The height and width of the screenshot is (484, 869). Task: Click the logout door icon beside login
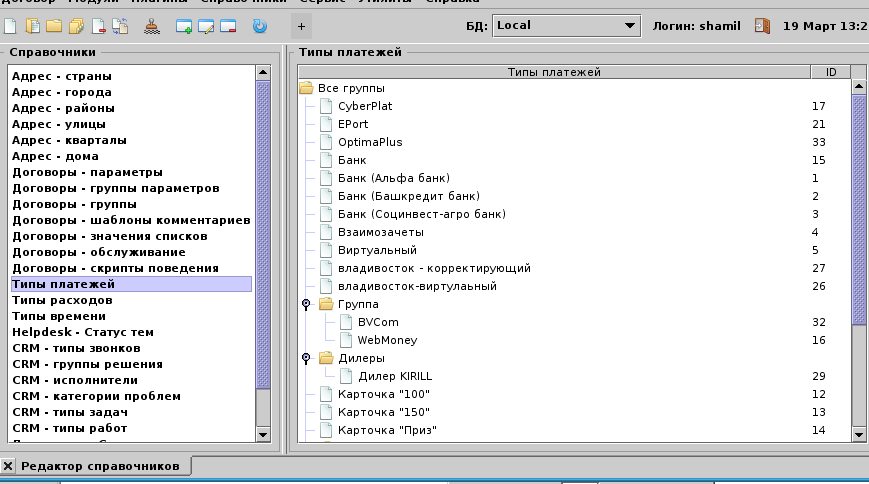[763, 26]
